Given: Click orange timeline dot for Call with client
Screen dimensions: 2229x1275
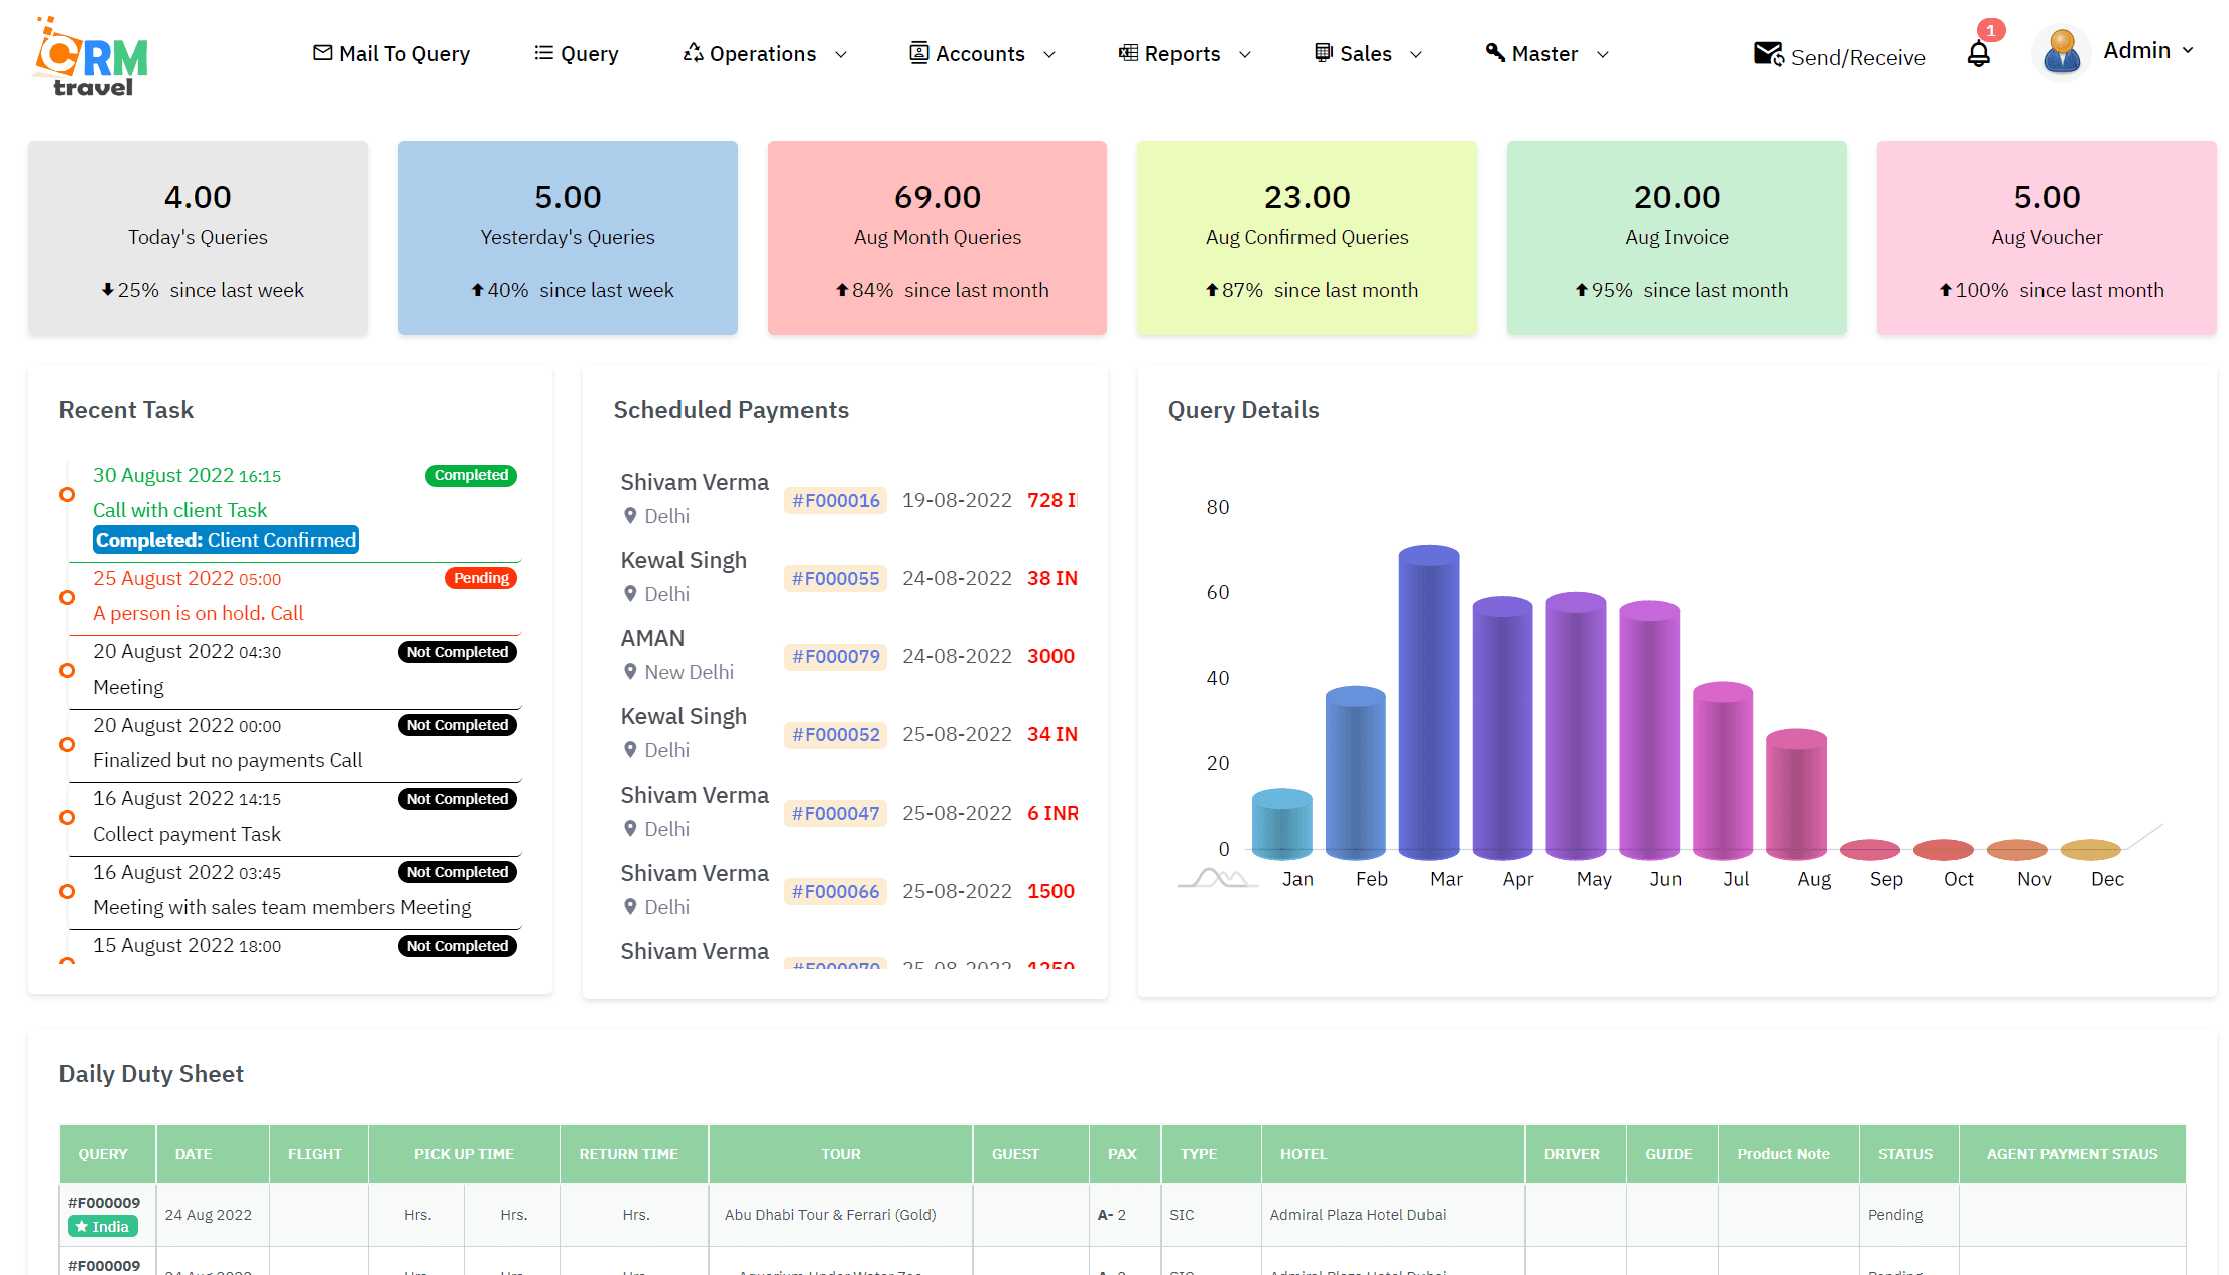Looking at the screenshot, I should pos(67,494).
